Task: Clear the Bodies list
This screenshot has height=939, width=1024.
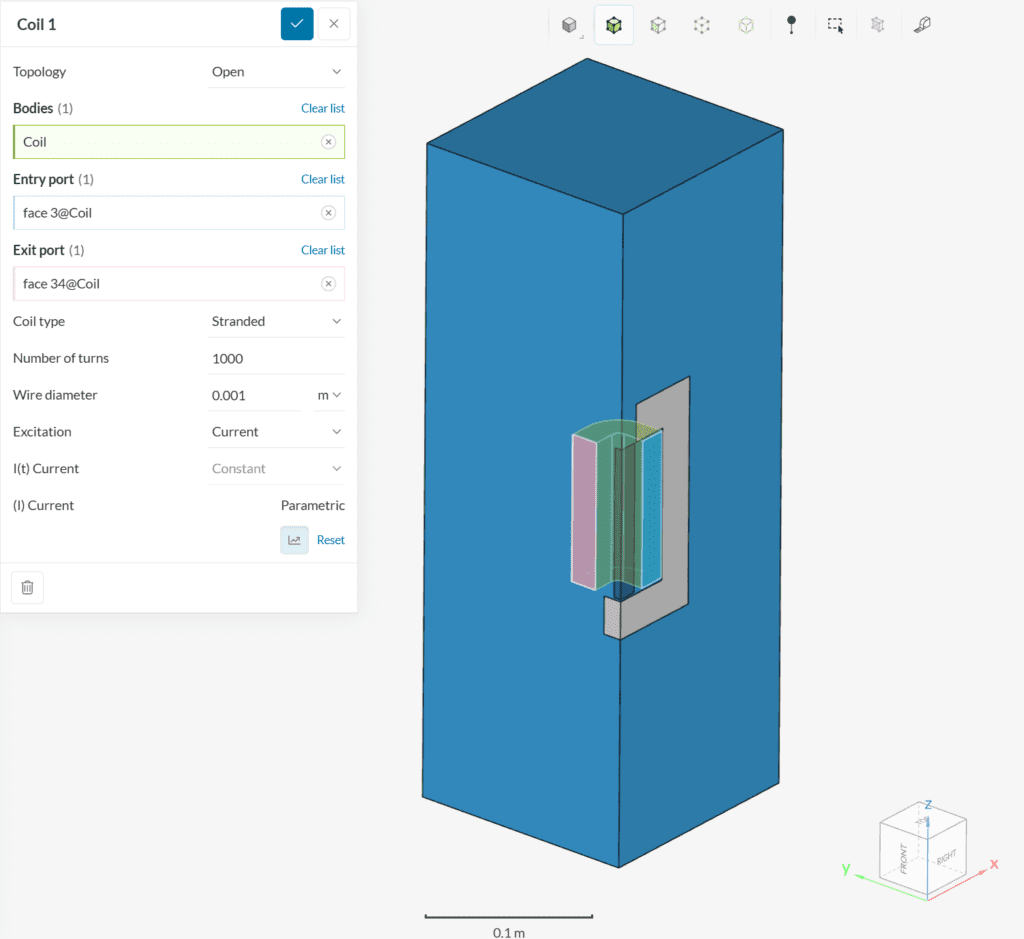Action: point(323,108)
